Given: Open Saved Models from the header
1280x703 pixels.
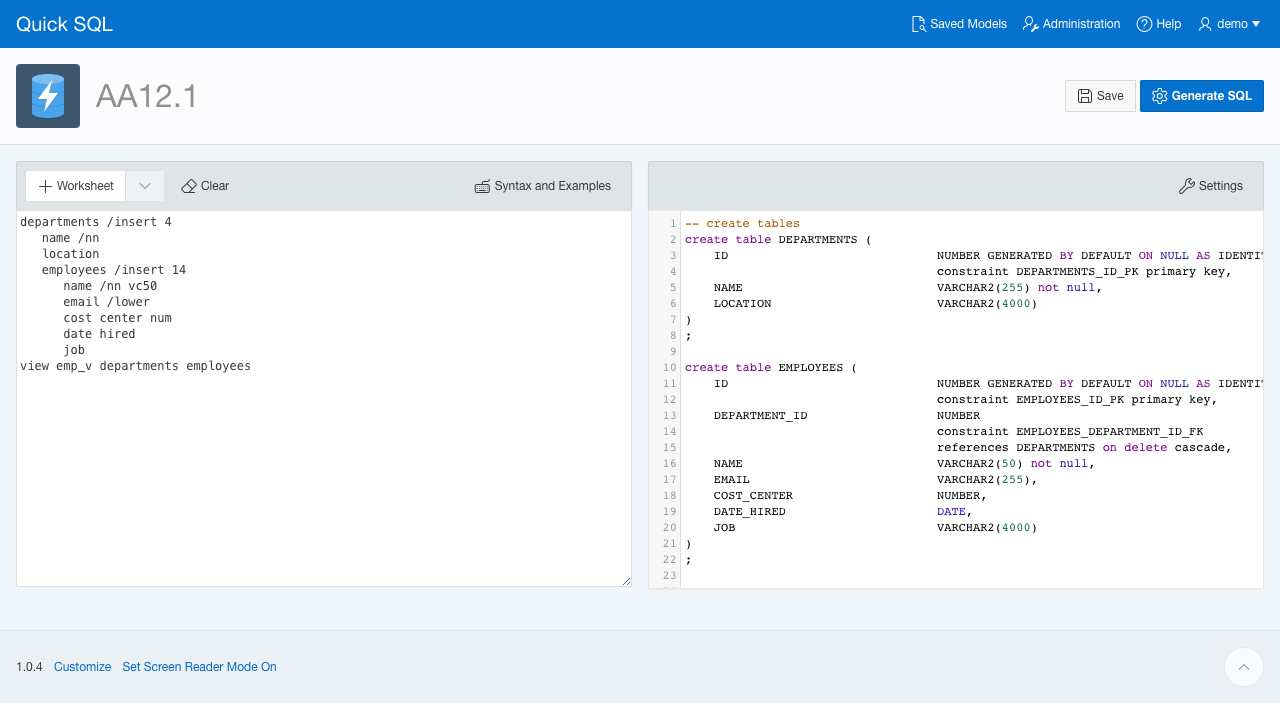Looking at the screenshot, I should 959,24.
